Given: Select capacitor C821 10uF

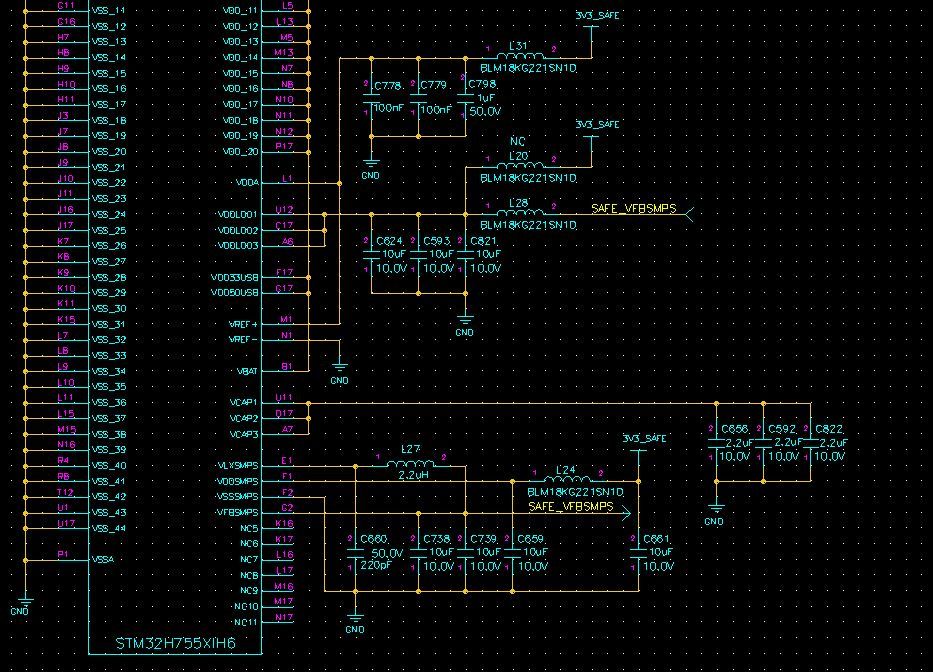Looking at the screenshot, I should [x=465, y=255].
